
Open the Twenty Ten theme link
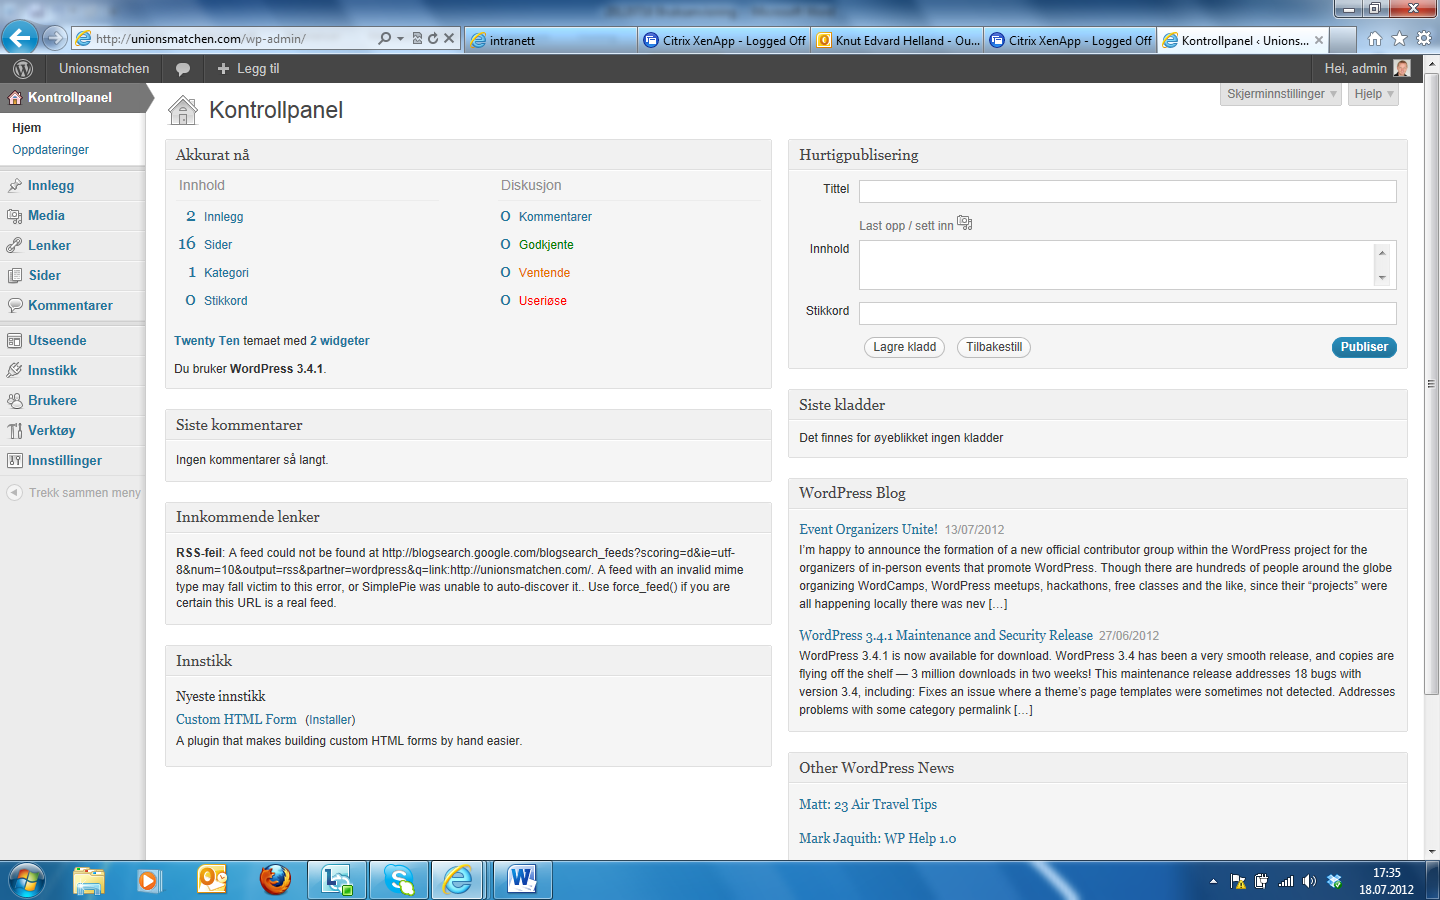pos(207,341)
